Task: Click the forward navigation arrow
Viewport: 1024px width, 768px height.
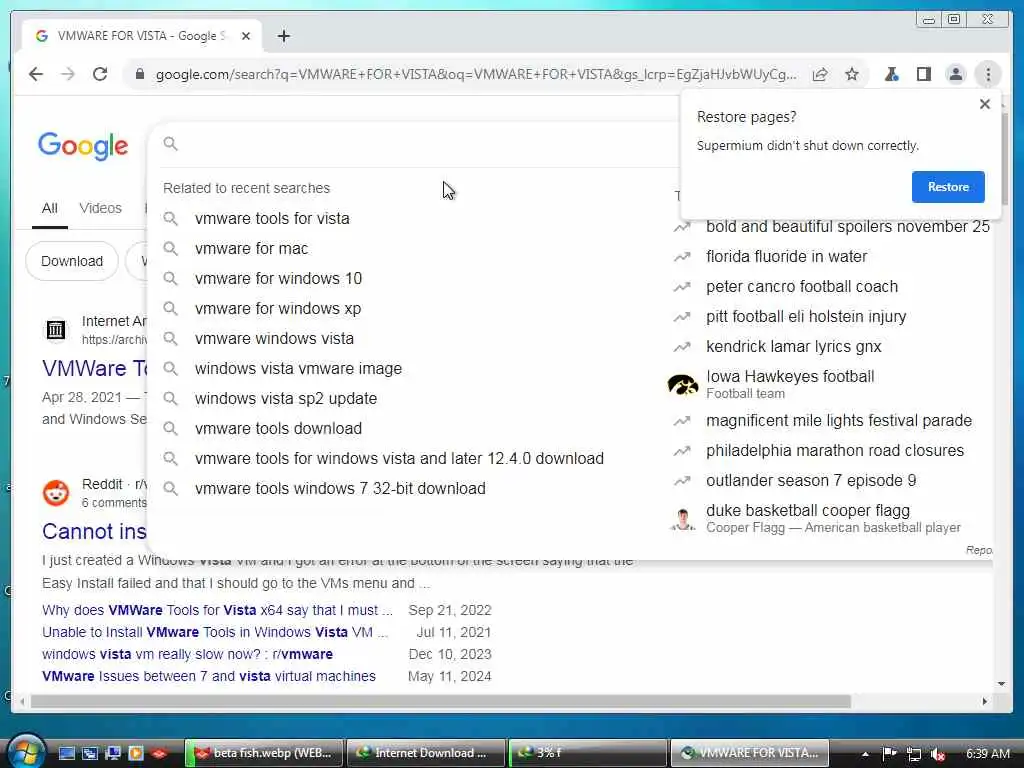Action: [x=68, y=74]
